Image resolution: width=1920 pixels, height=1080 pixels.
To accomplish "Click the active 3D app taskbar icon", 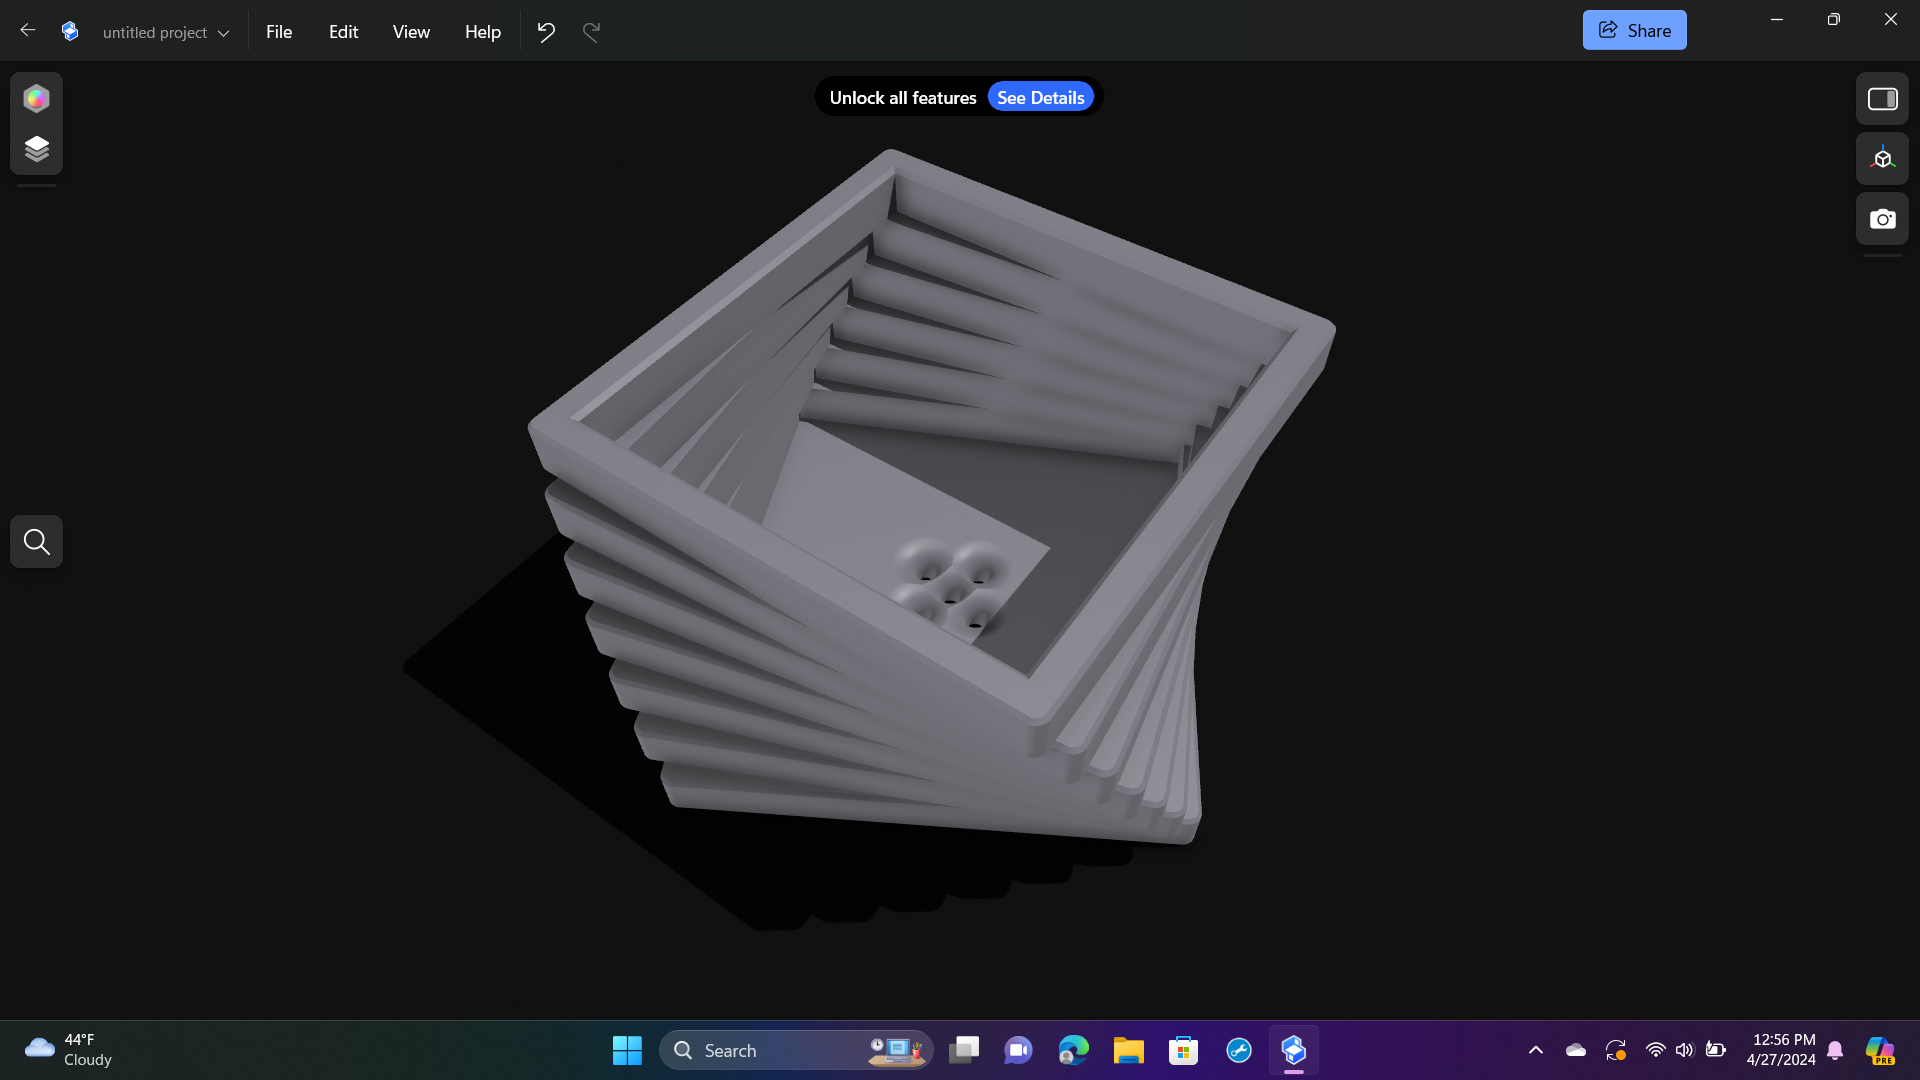I will (1293, 1050).
